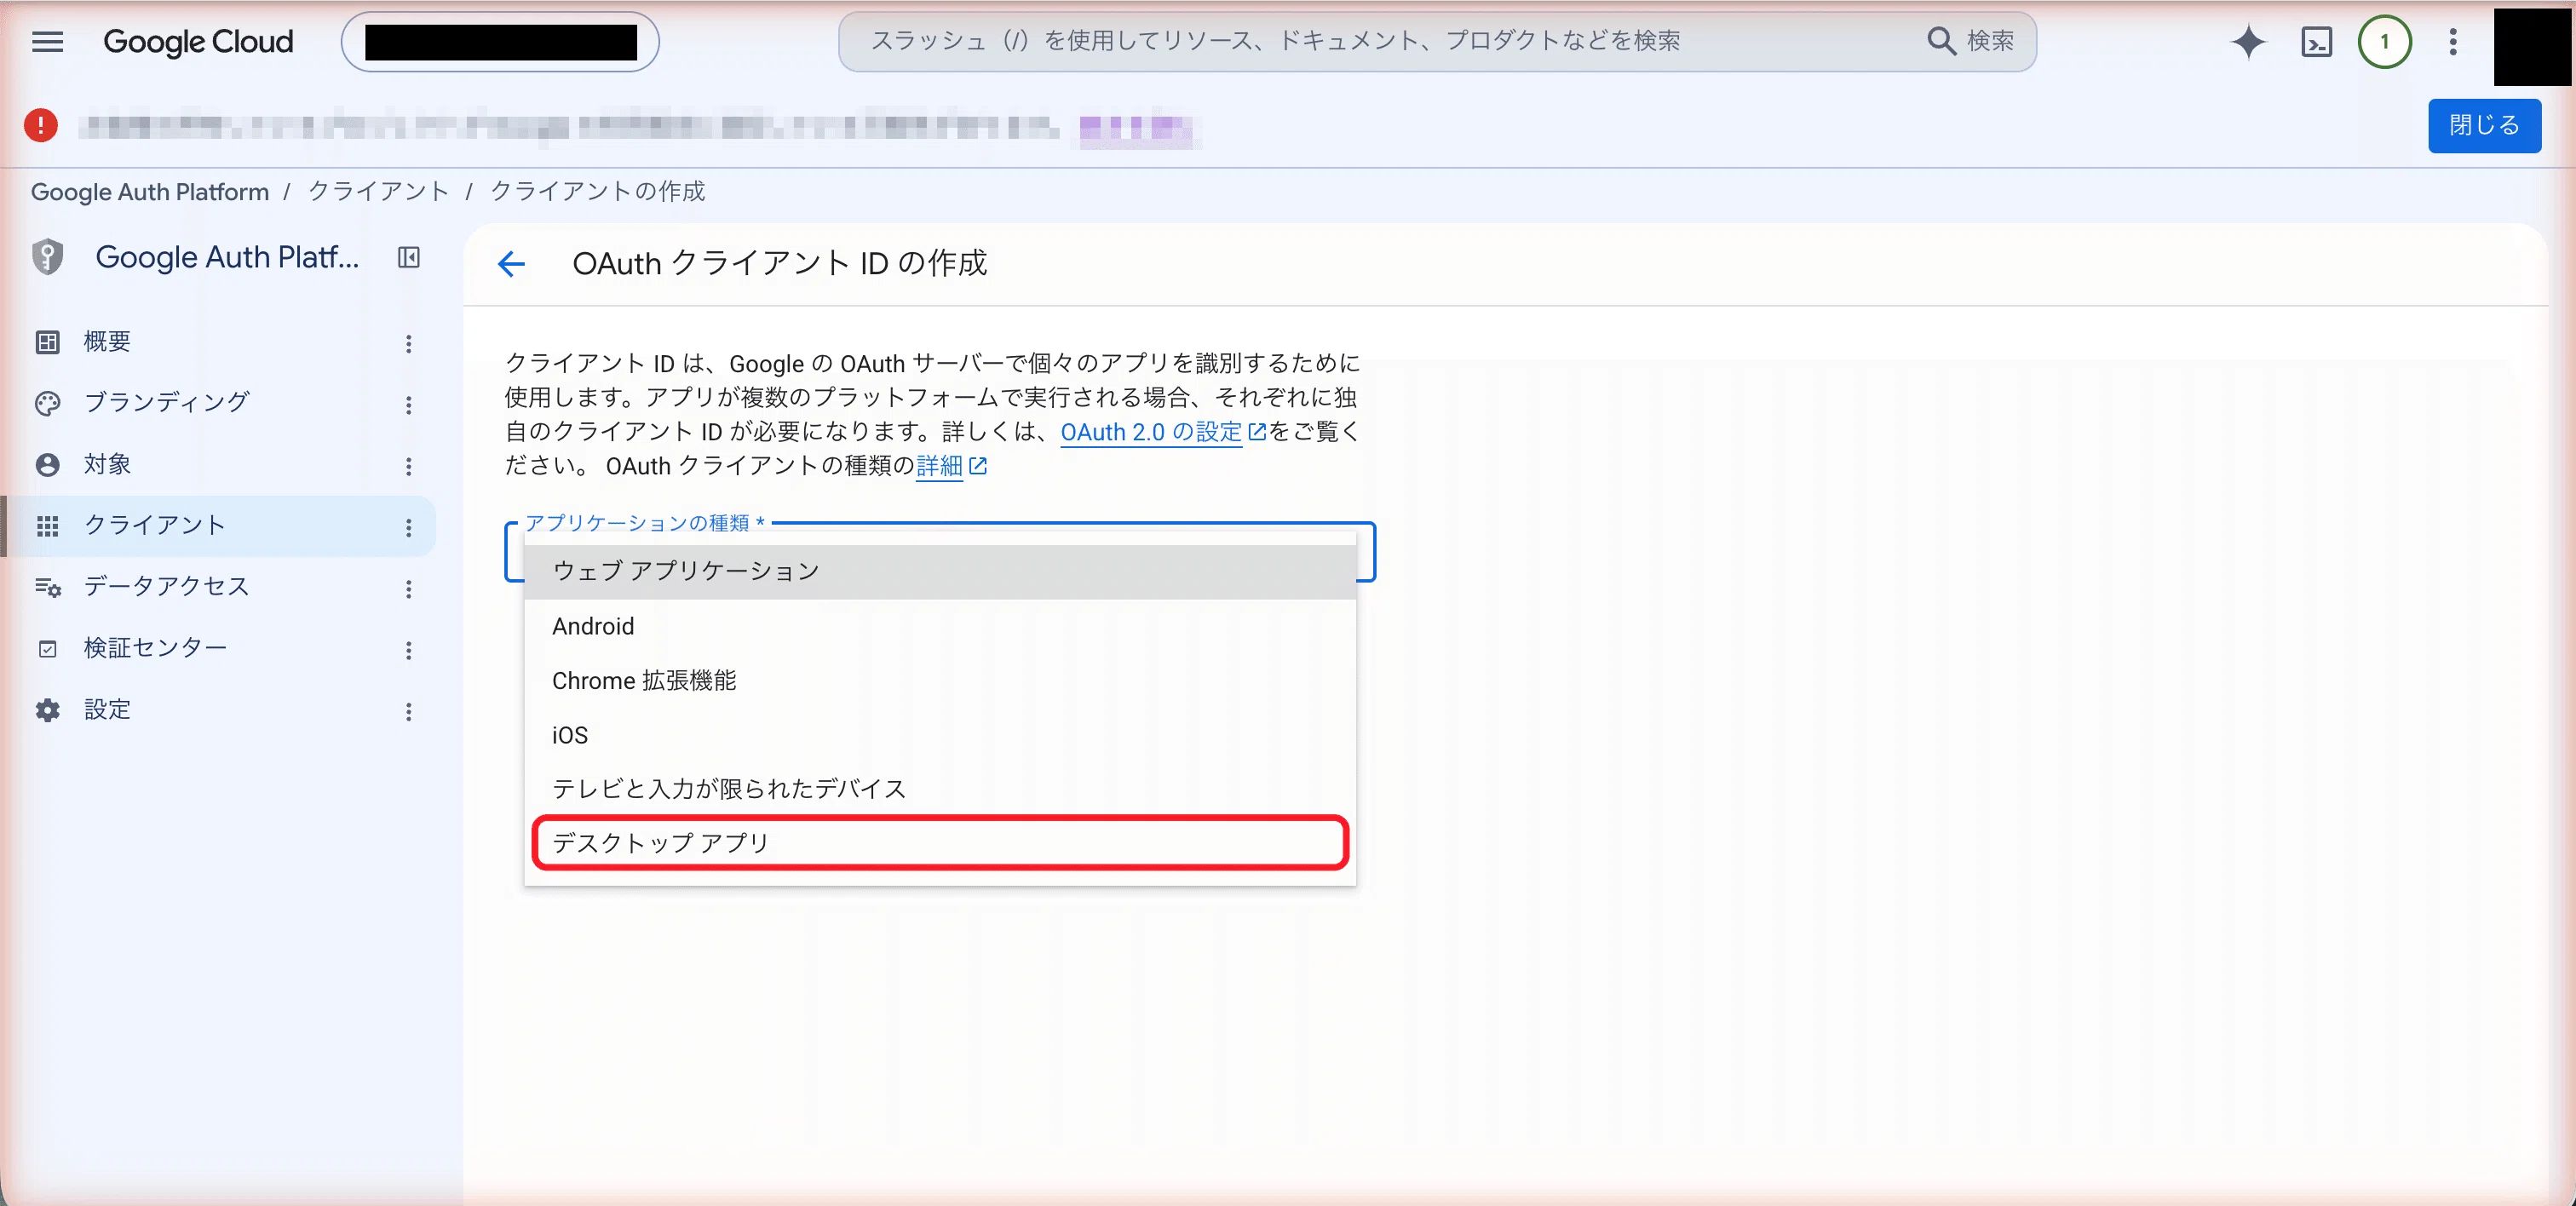This screenshot has height=1206, width=2576.
Task: Click the red error alert icon
Action: pos(40,125)
